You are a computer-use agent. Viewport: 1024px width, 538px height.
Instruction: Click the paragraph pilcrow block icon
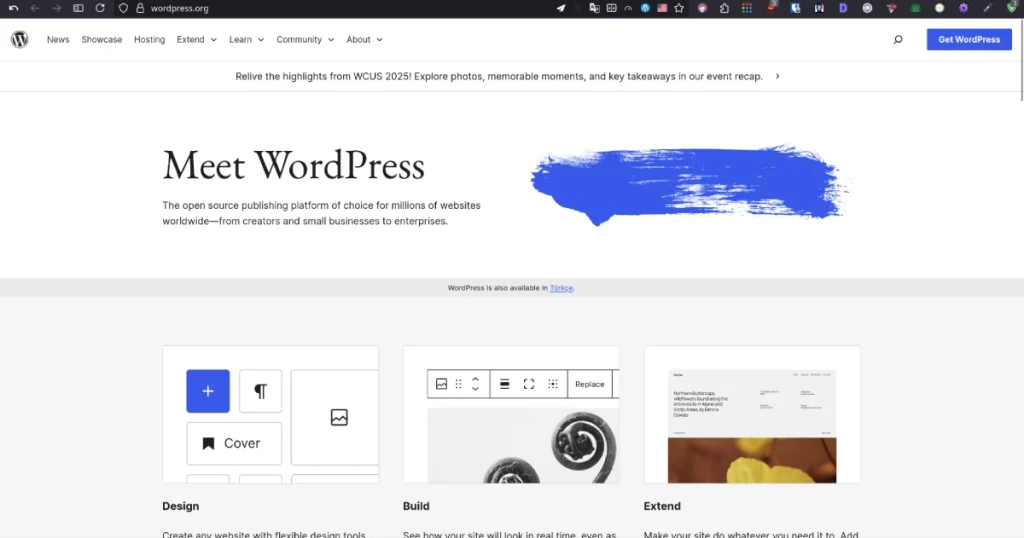click(261, 391)
